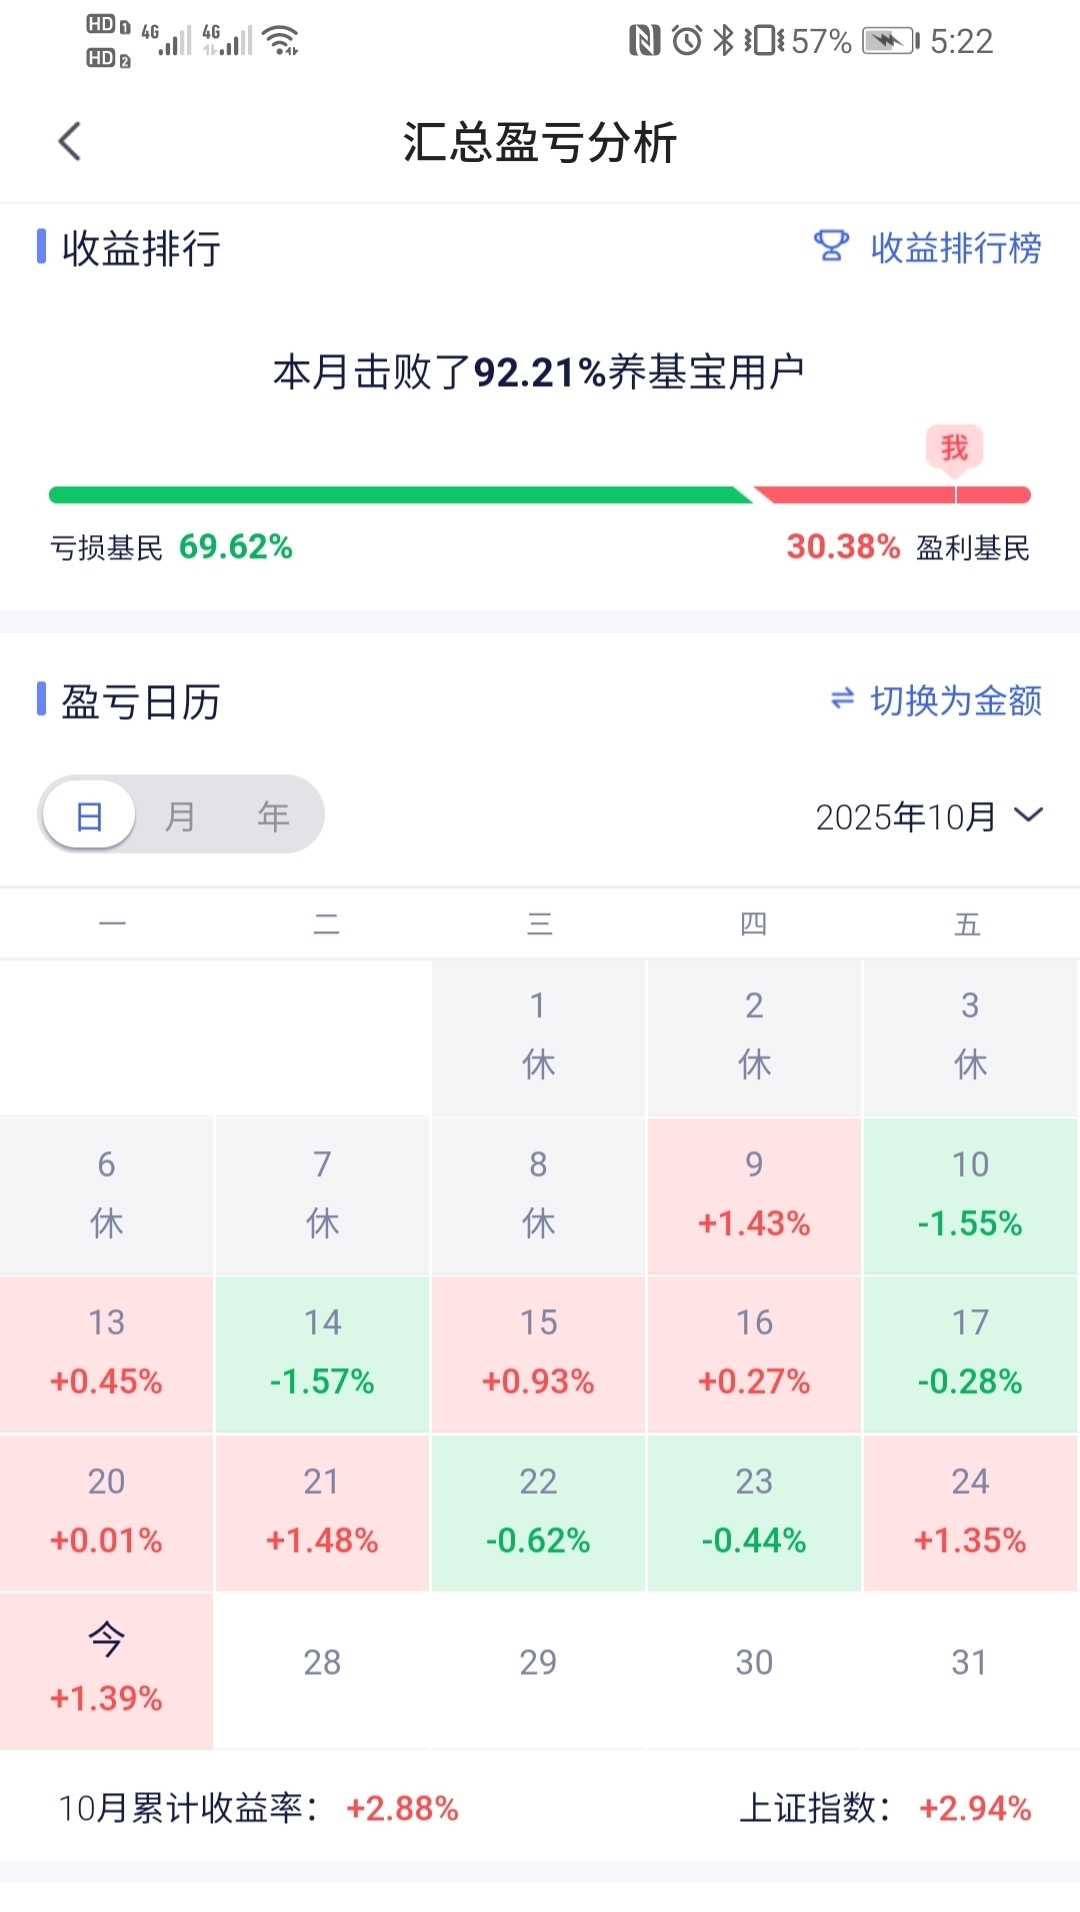The width and height of the screenshot is (1080, 1912).
Task: Open the 2025年10月 month dropdown
Action: [905, 816]
